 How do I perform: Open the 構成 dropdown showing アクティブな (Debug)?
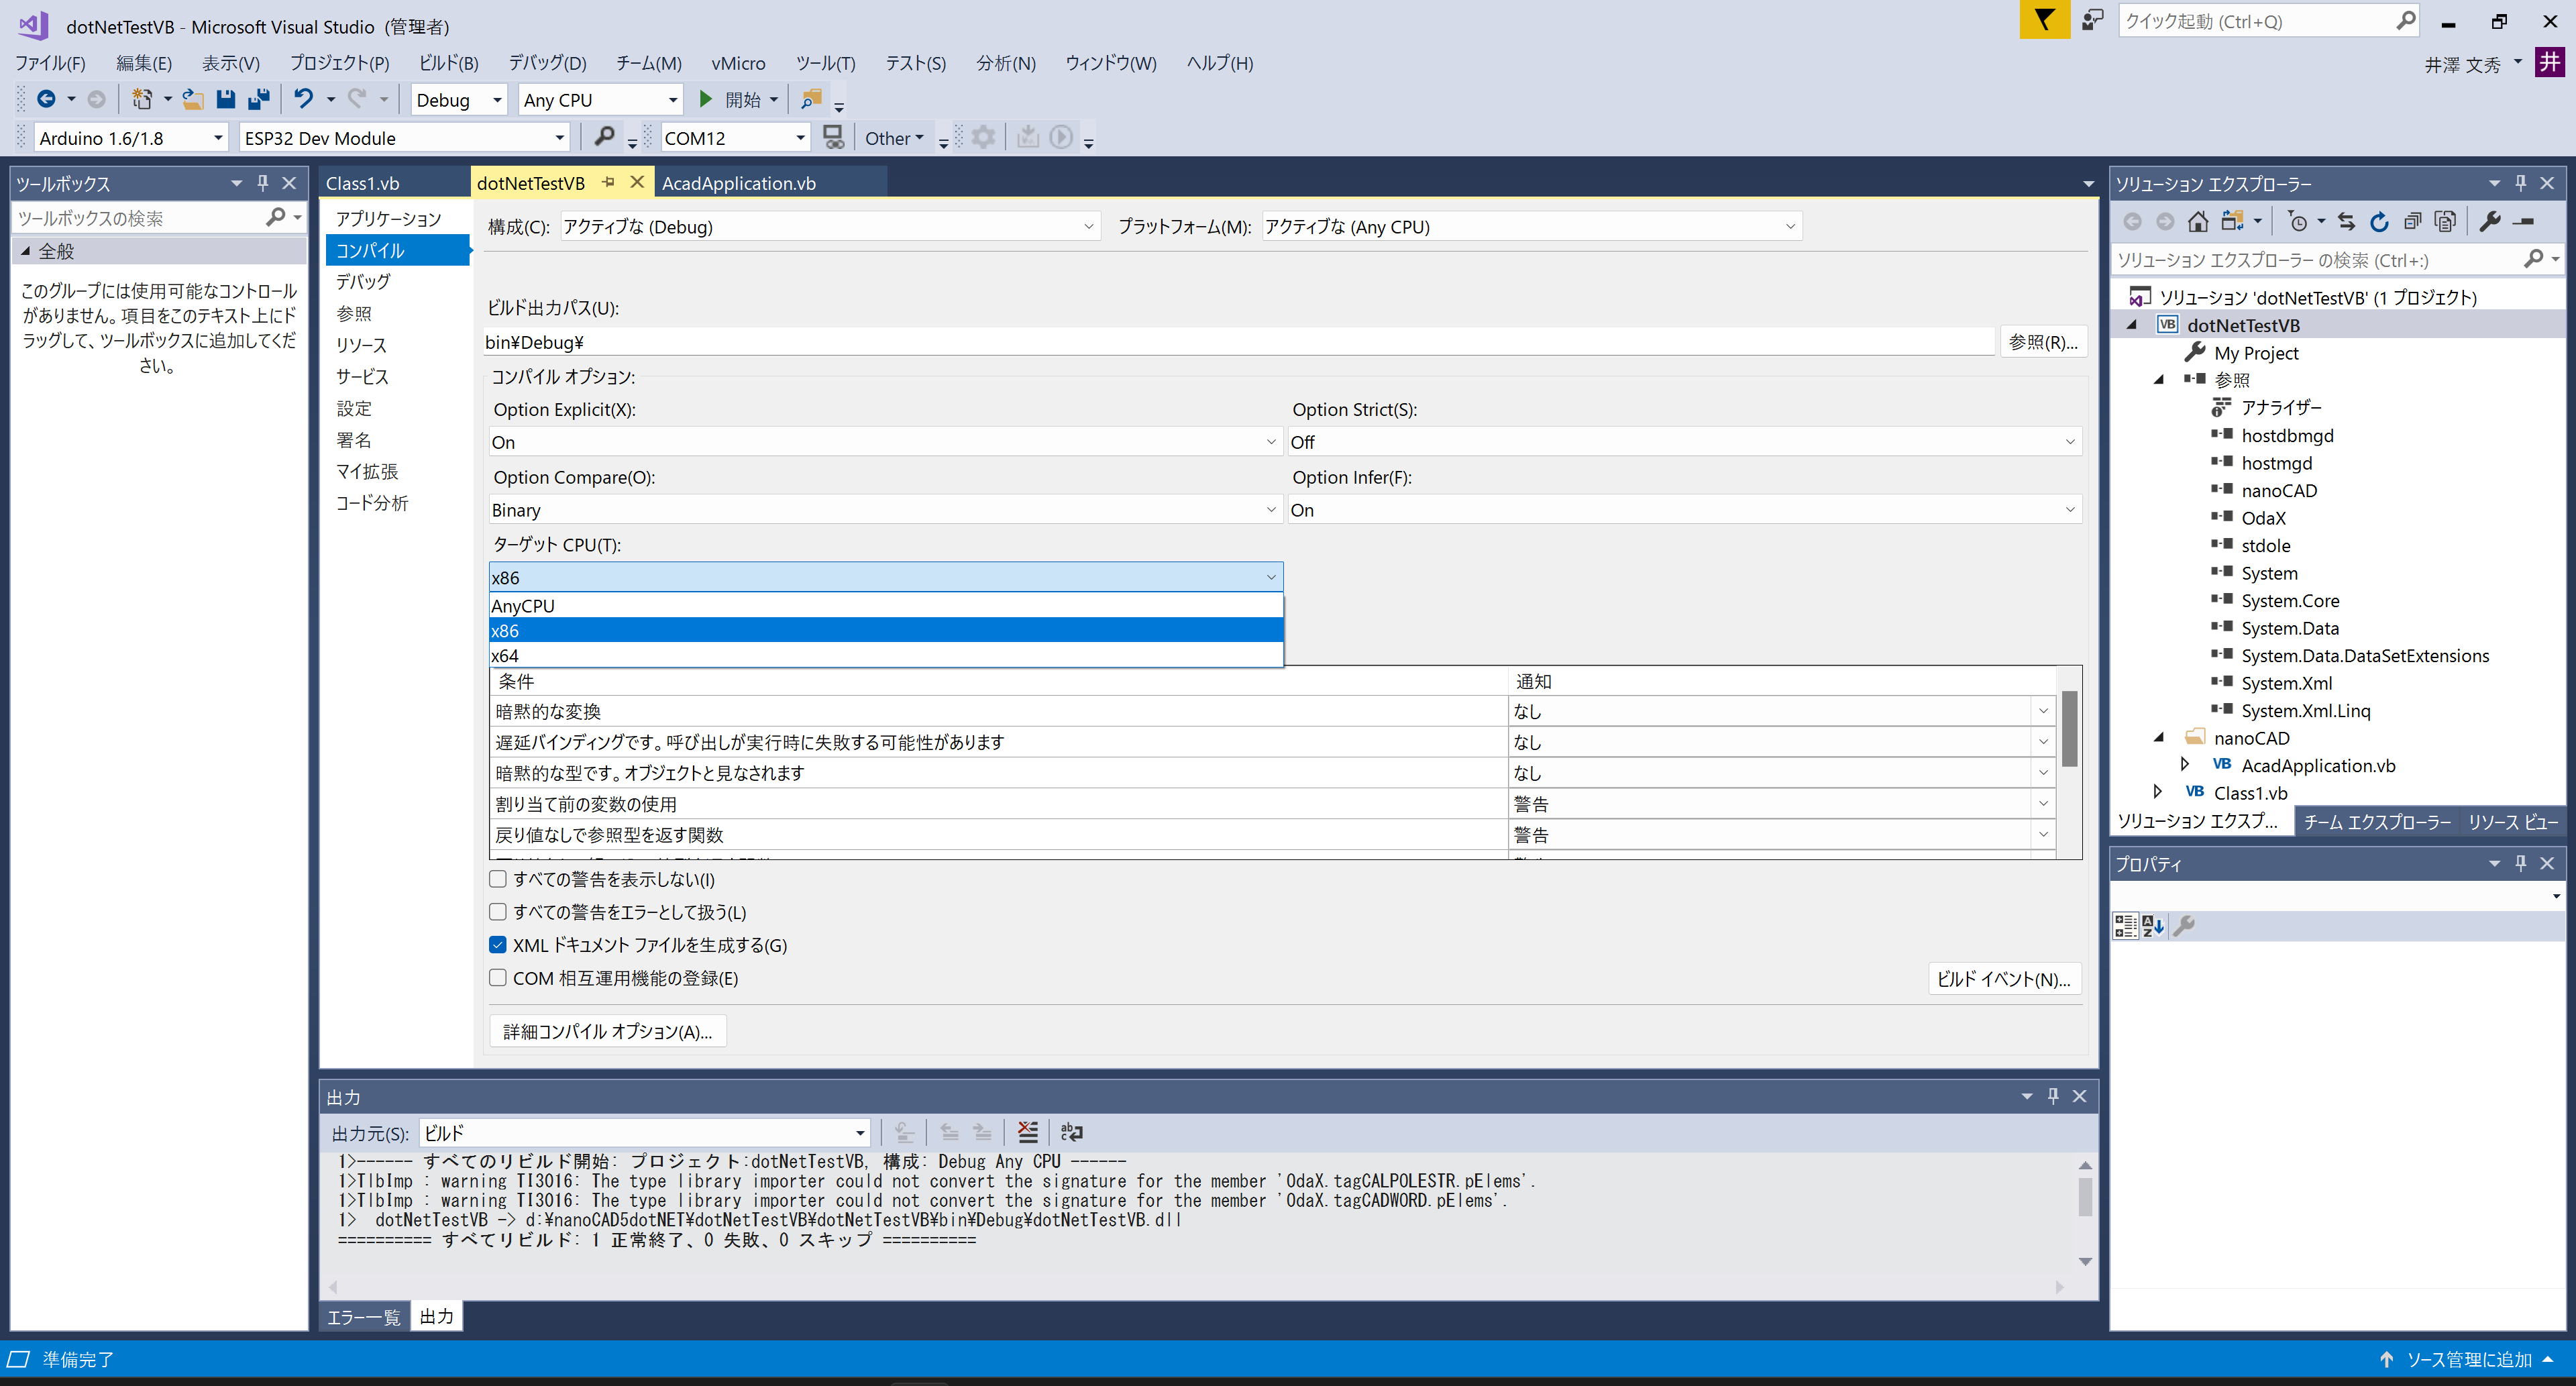tap(829, 226)
